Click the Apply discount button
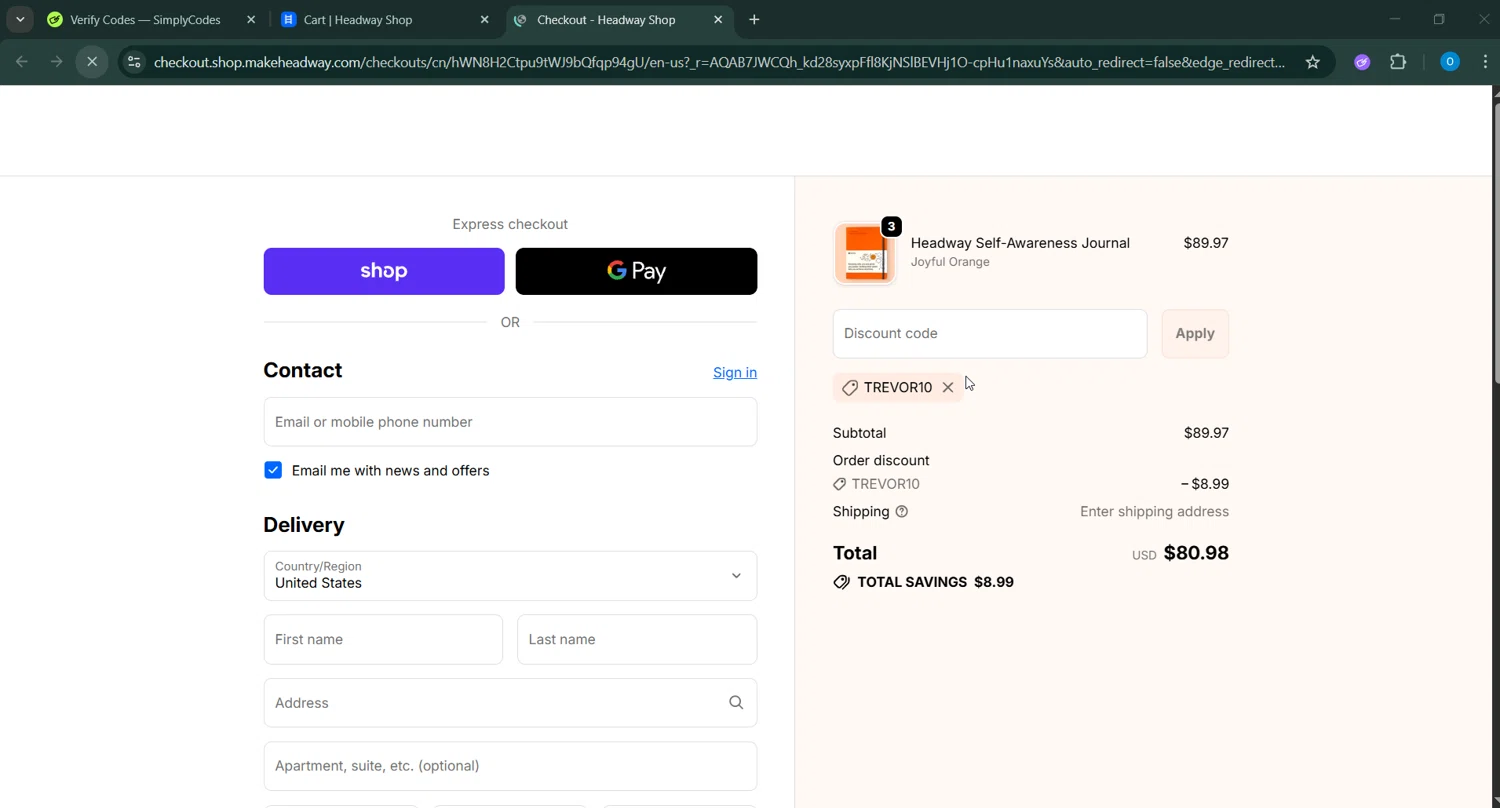1500x808 pixels. (1195, 334)
